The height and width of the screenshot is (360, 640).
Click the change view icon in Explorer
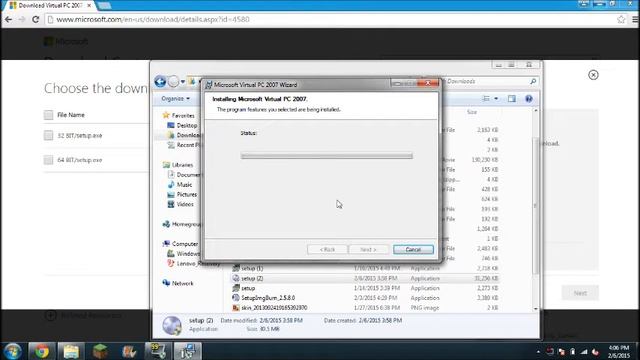tap(486, 99)
